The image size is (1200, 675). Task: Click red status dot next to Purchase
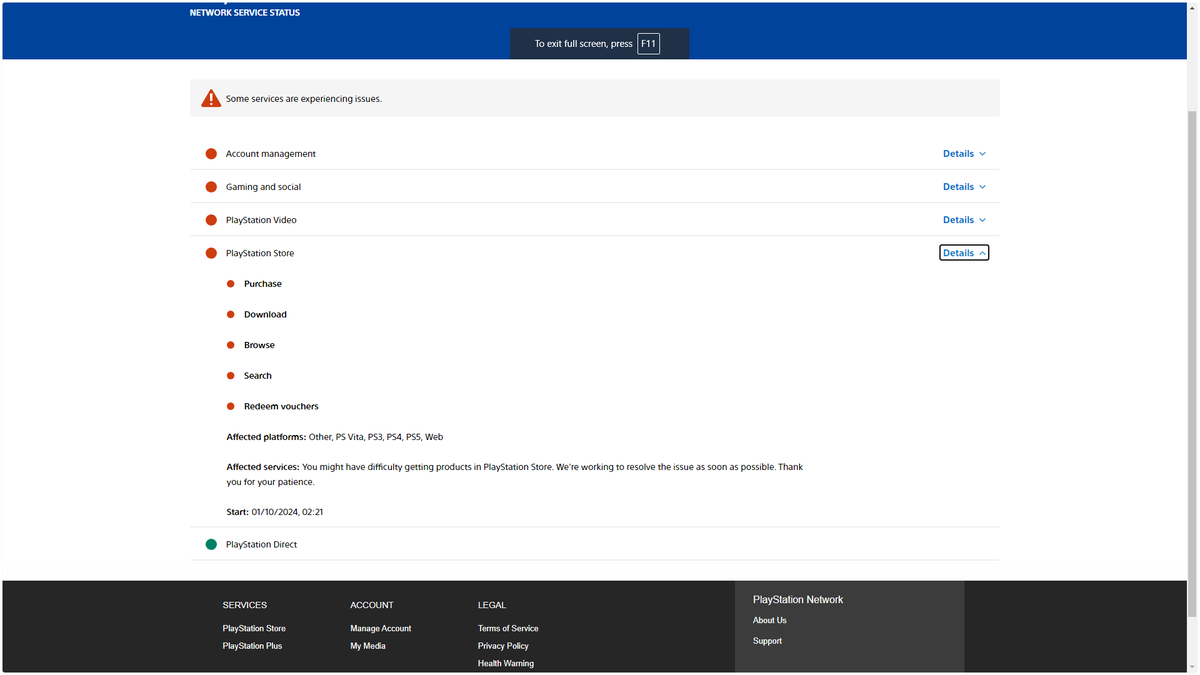(231, 284)
